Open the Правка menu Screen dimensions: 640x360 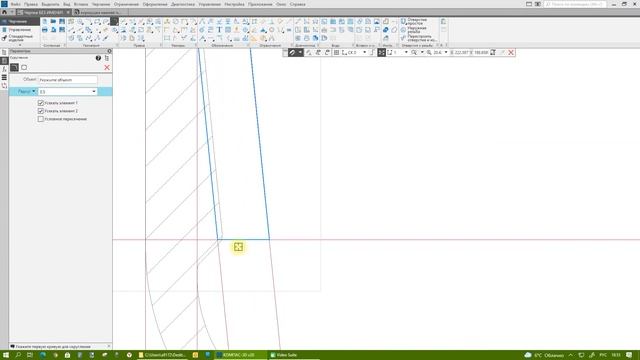[31, 4]
